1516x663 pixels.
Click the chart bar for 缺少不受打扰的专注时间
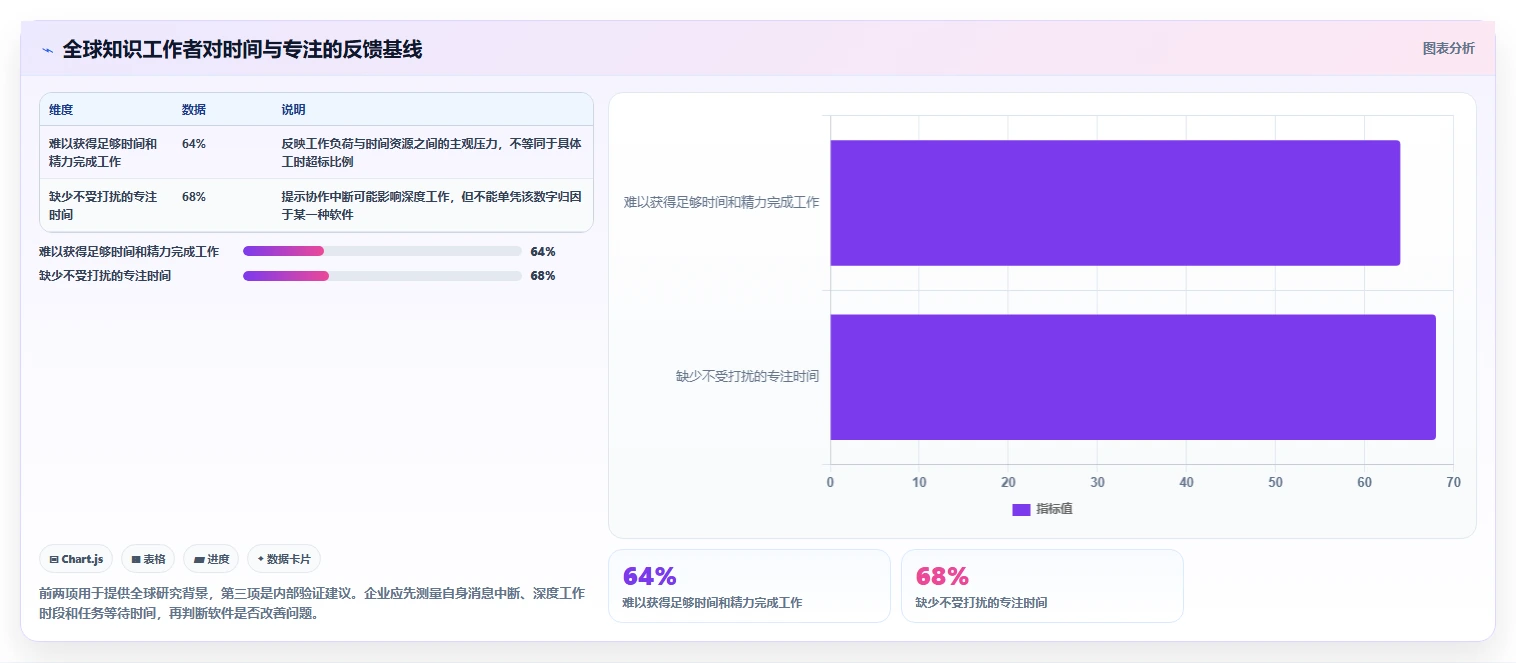(1133, 377)
